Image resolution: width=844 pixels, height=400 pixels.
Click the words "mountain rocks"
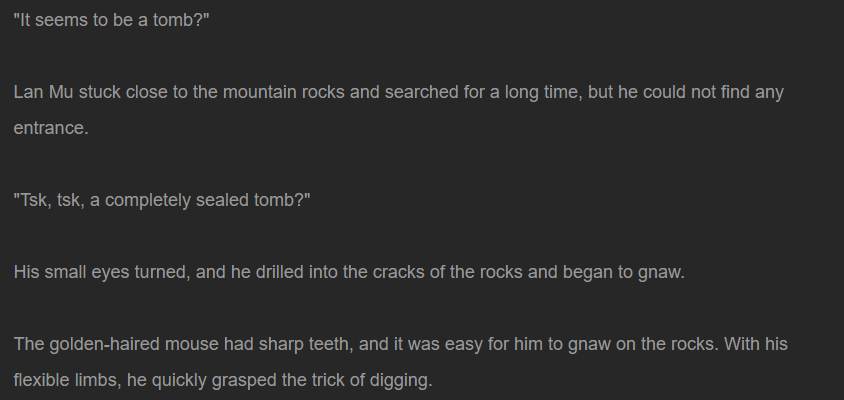coord(284,92)
